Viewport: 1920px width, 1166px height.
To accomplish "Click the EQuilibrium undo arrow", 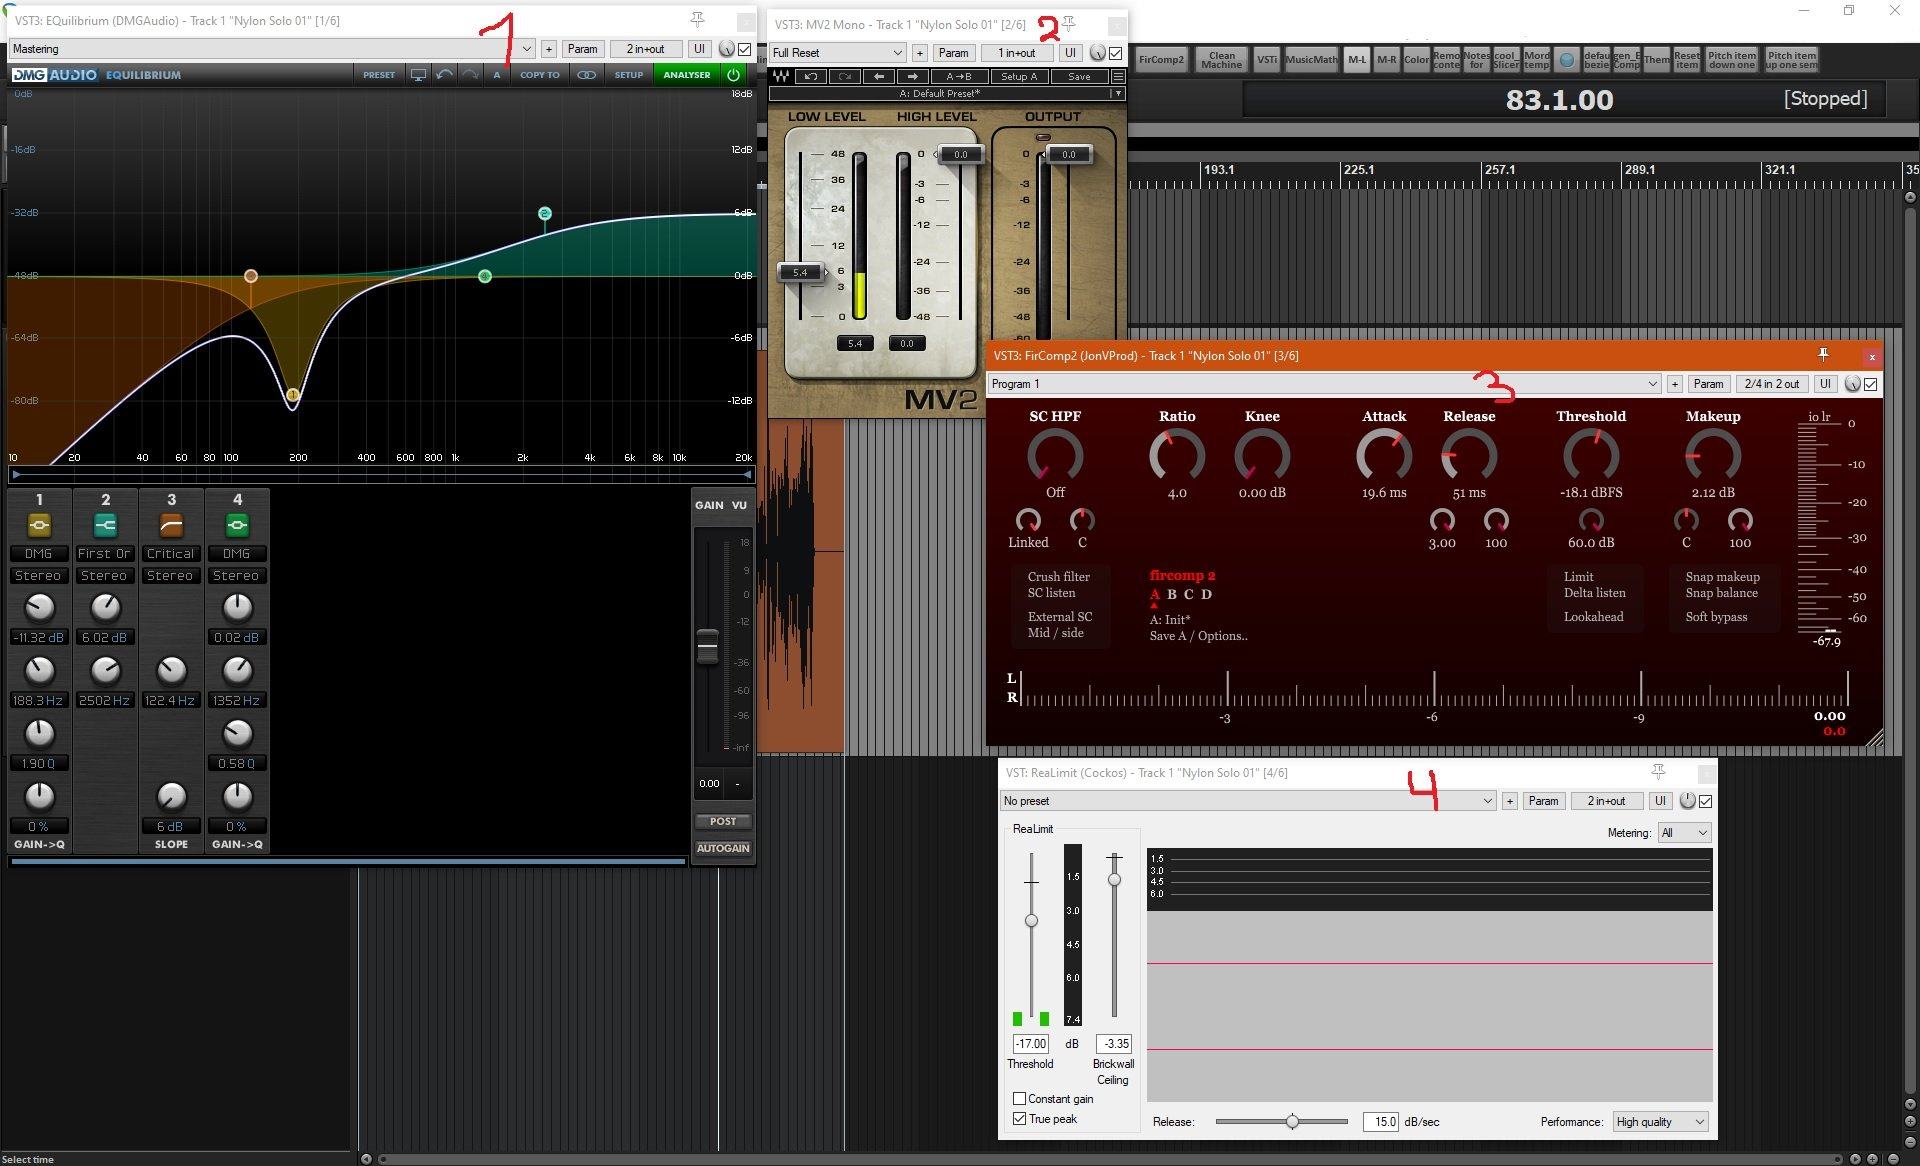I will pyautogui.click(x=444, y=75).
